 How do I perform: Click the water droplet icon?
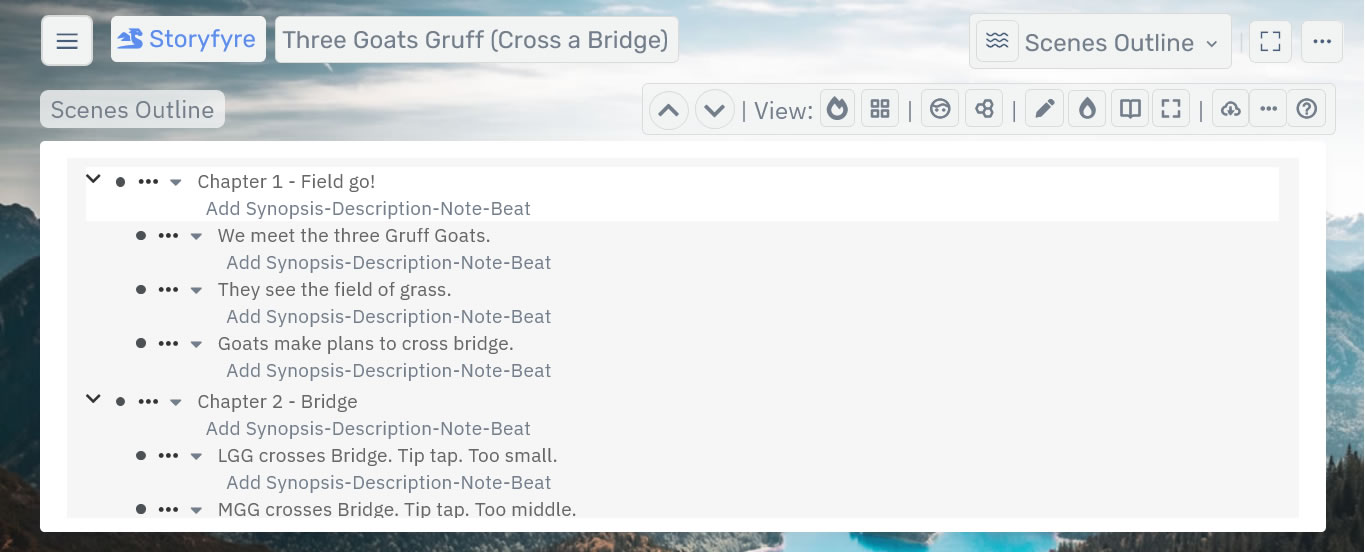coord(1088,109)
